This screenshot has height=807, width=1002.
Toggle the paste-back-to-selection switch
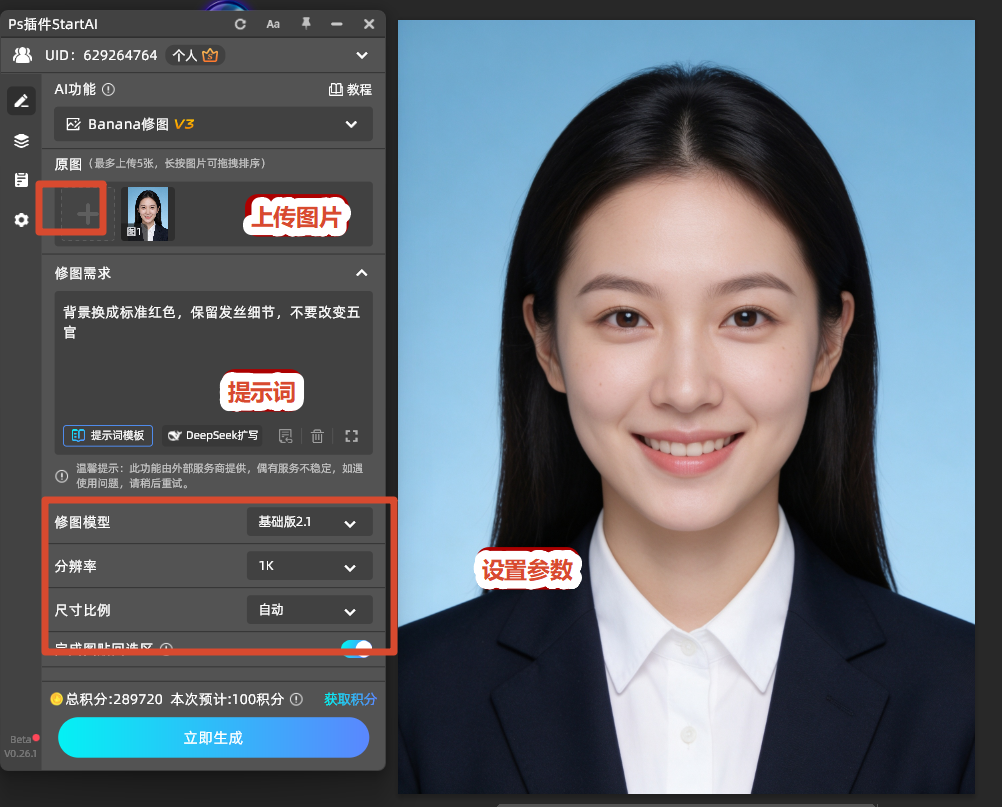357,647
